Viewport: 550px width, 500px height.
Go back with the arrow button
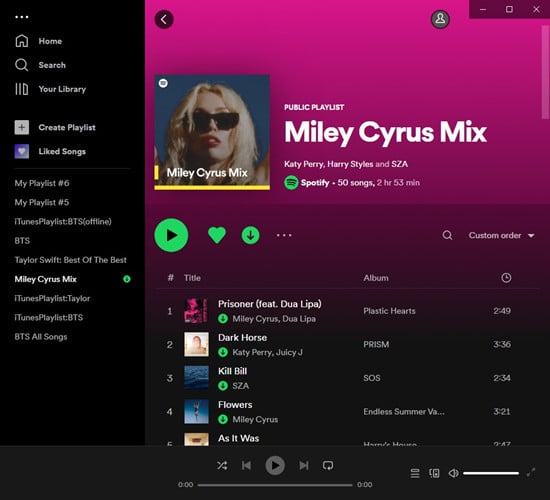point(164,19)
